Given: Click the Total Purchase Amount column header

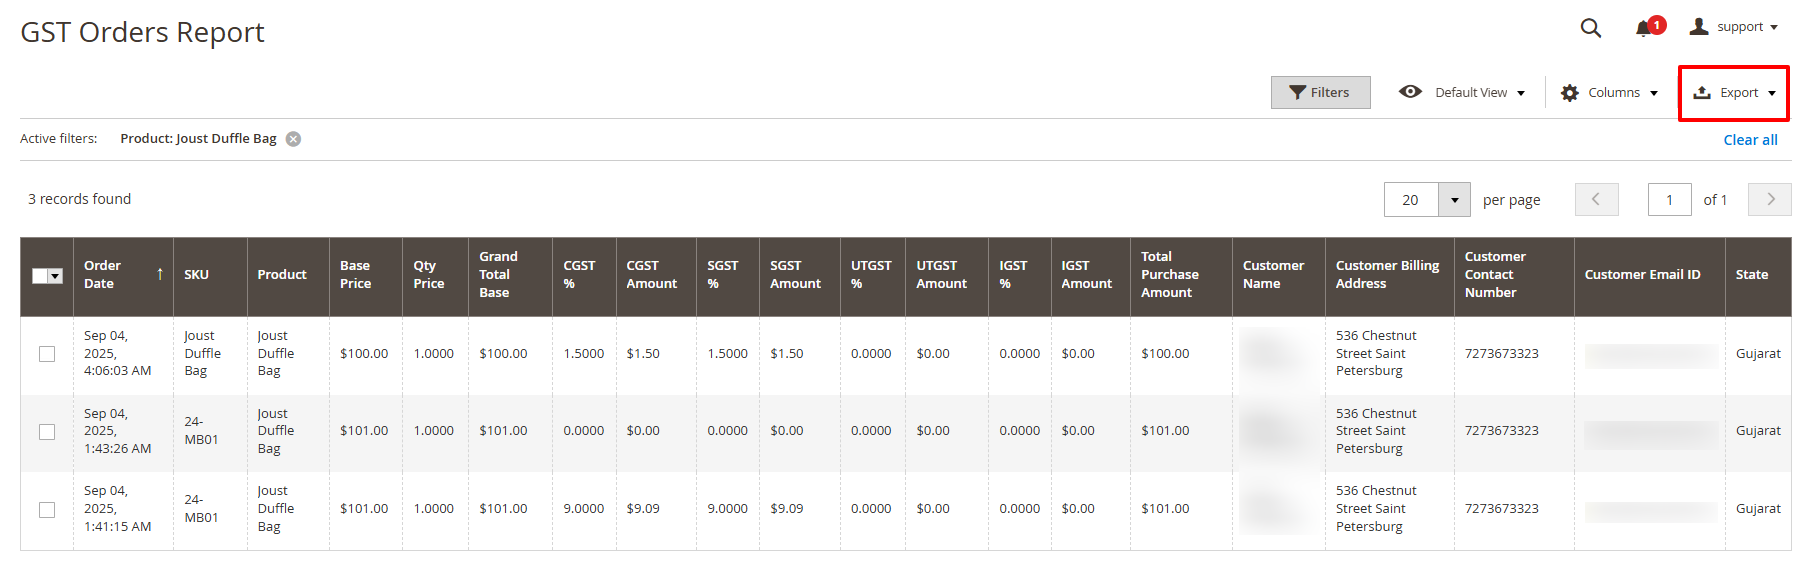Looking at the screenshot, I should tap(1181, 275).
